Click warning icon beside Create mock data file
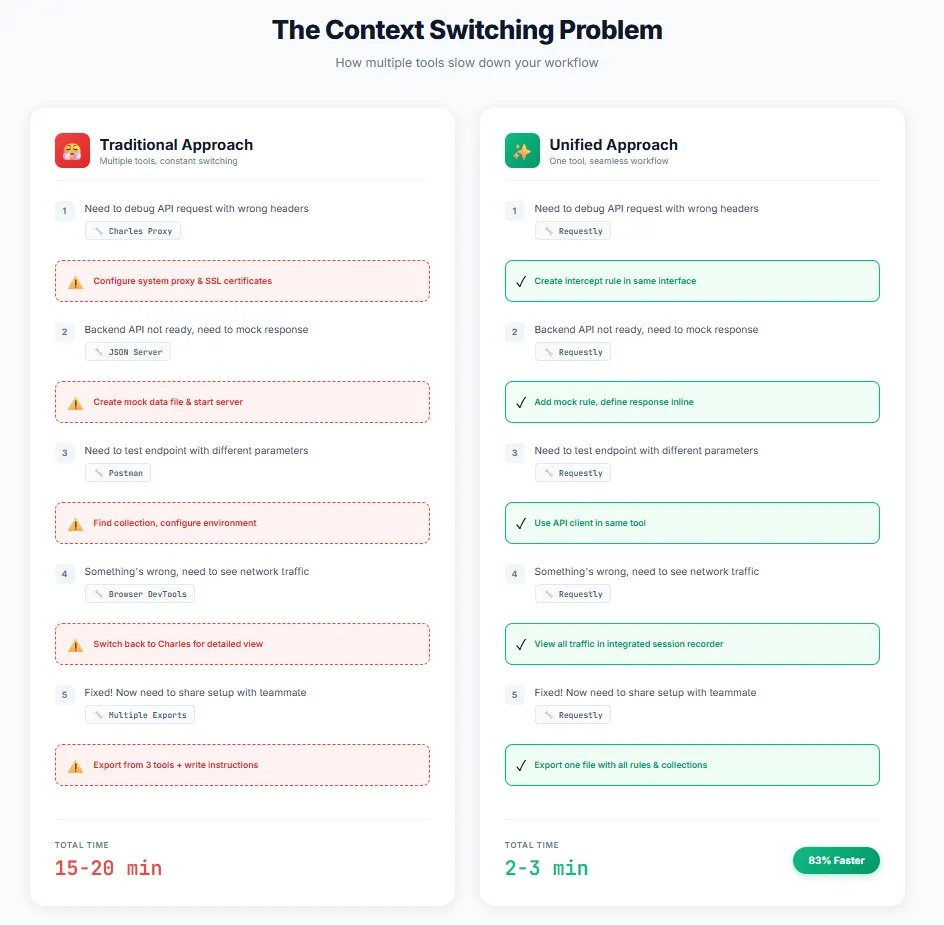 75,403
